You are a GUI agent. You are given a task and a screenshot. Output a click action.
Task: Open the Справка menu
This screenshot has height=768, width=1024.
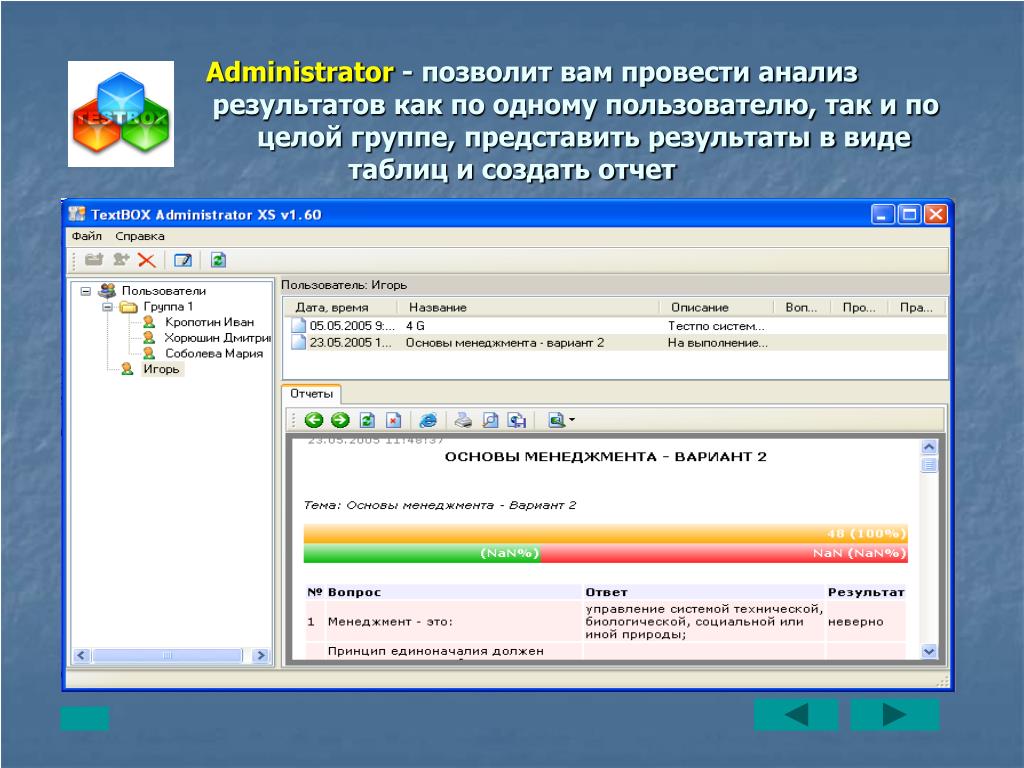point(140,236)
